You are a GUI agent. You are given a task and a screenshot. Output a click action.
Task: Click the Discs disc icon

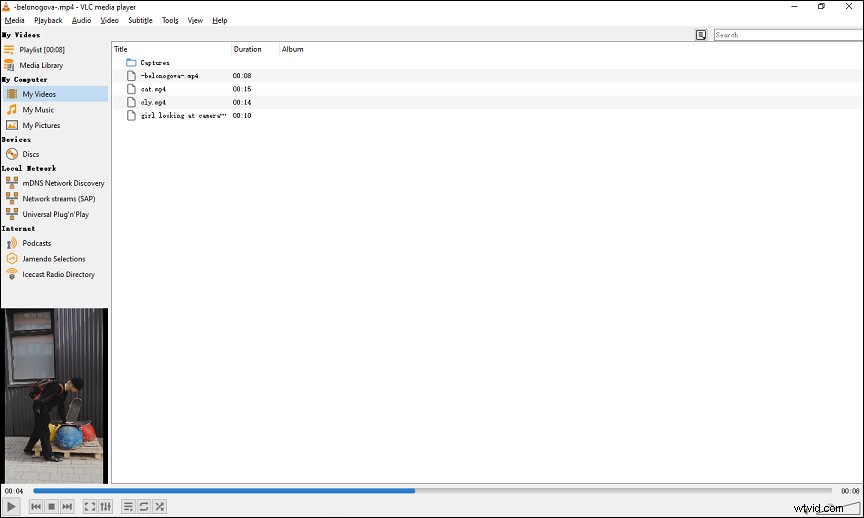(x=12, y=154)
